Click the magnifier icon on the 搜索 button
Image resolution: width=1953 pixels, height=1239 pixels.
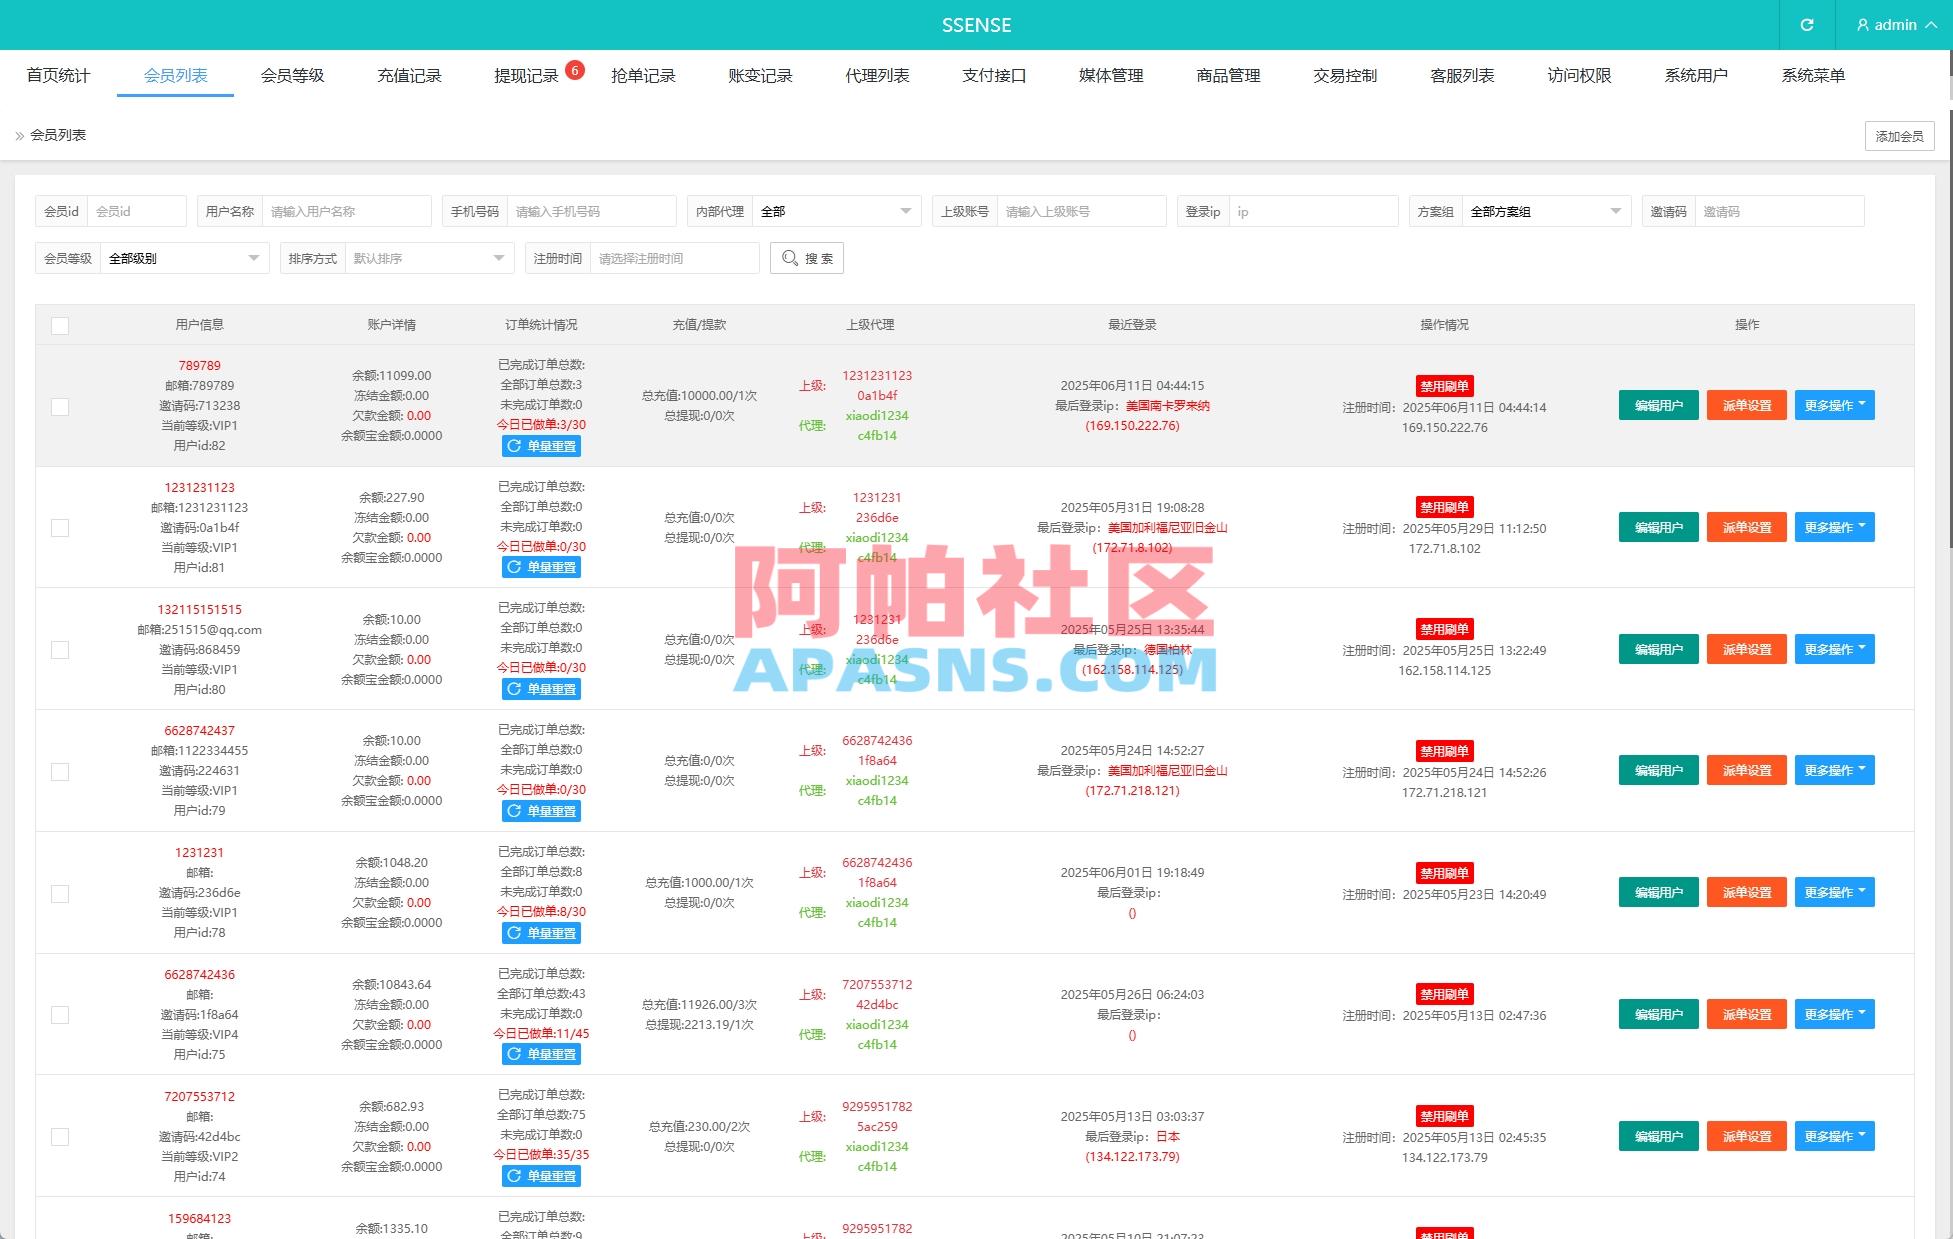click(x=790, y=258)
